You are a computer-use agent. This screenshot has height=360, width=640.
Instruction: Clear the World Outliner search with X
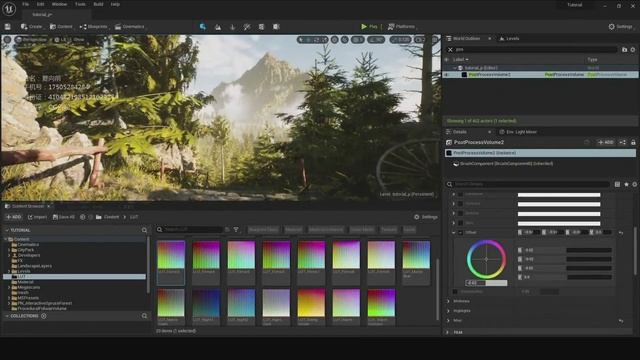[x=450, y=49]
